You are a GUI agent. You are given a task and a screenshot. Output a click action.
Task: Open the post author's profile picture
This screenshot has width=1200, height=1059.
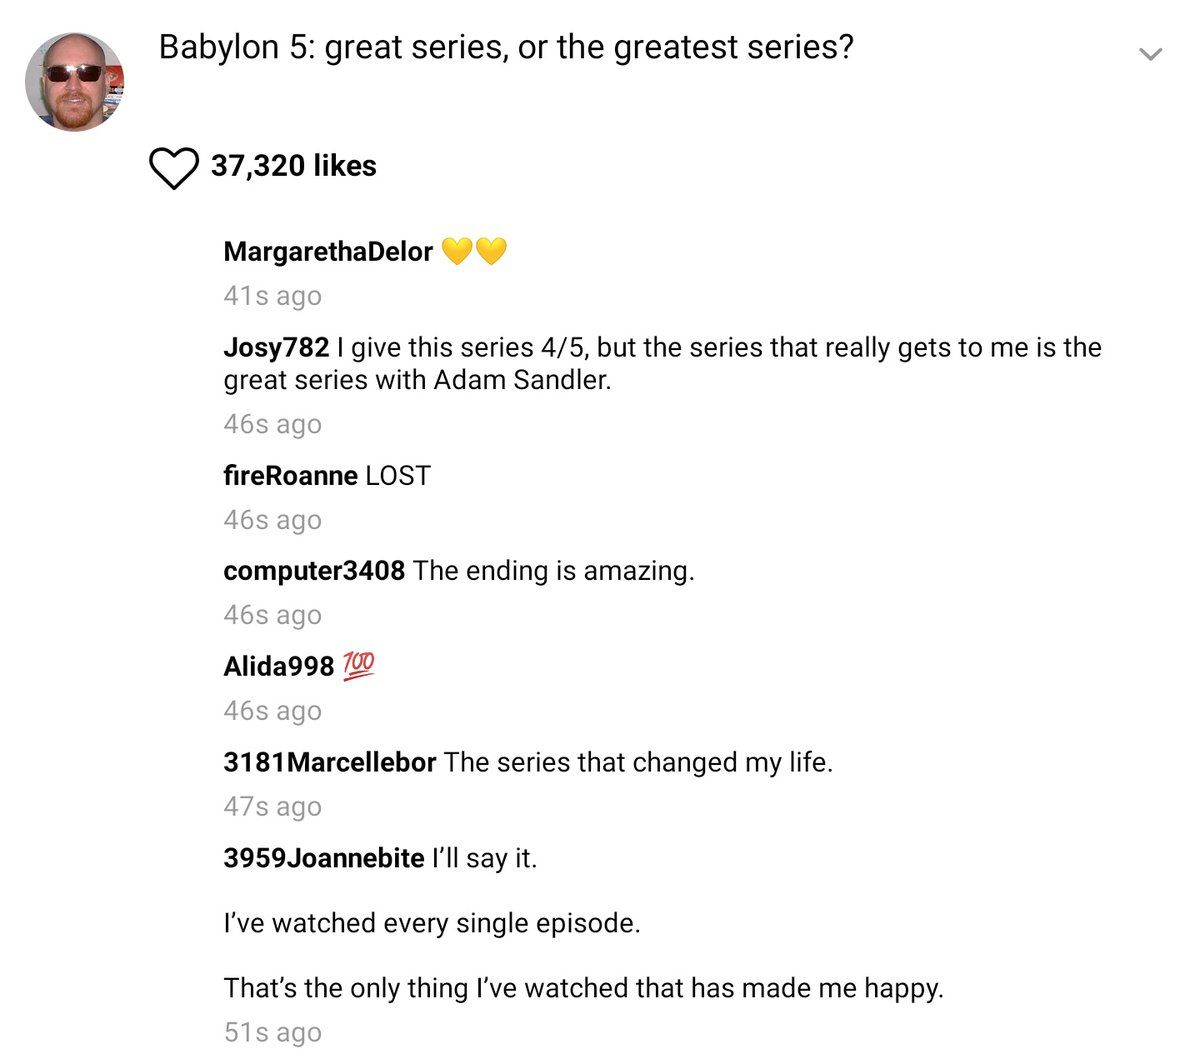[x=75, y=82]
